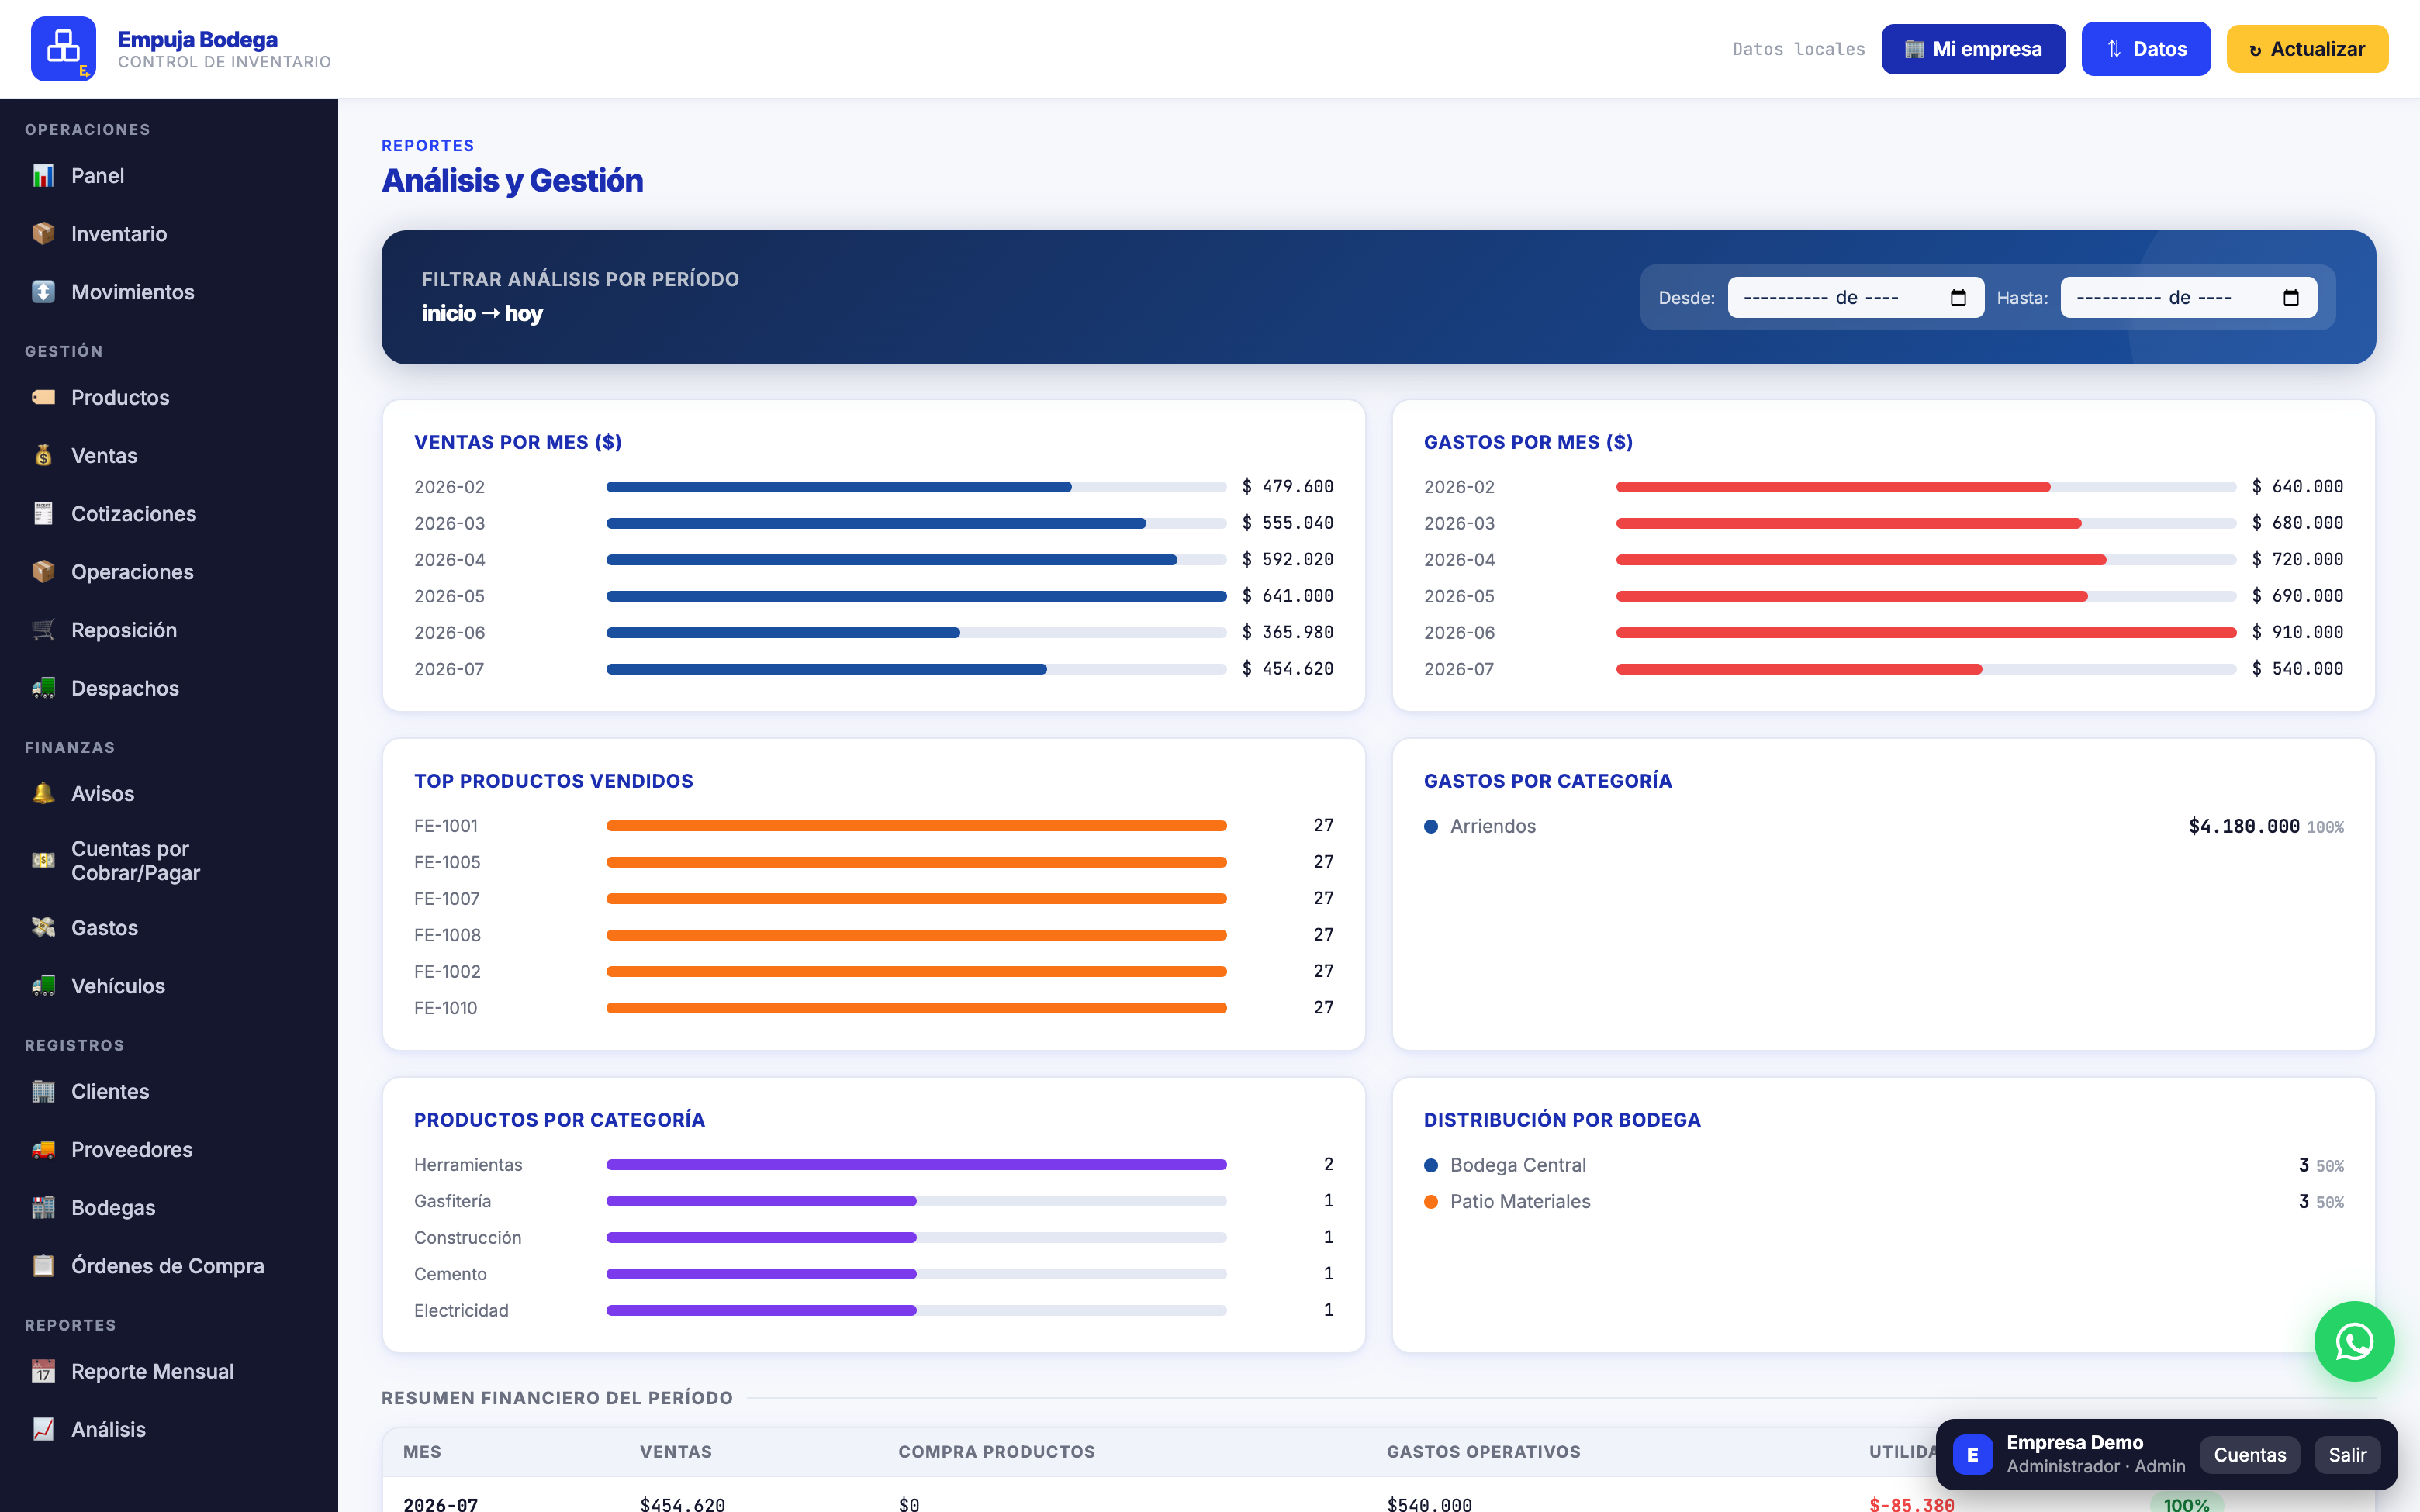
Task: Switch to Reporte Mensual
Action: (169, 1371)
